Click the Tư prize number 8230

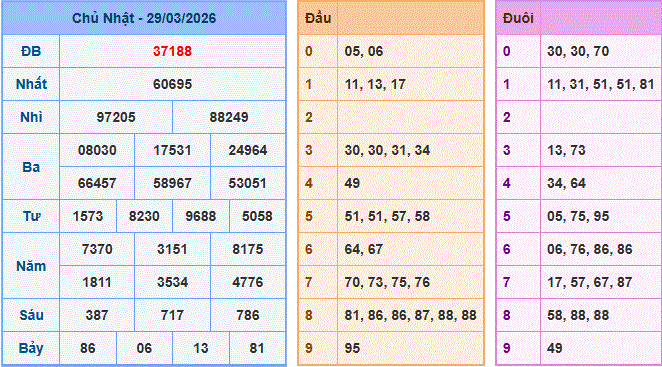[x=144, y=216]
